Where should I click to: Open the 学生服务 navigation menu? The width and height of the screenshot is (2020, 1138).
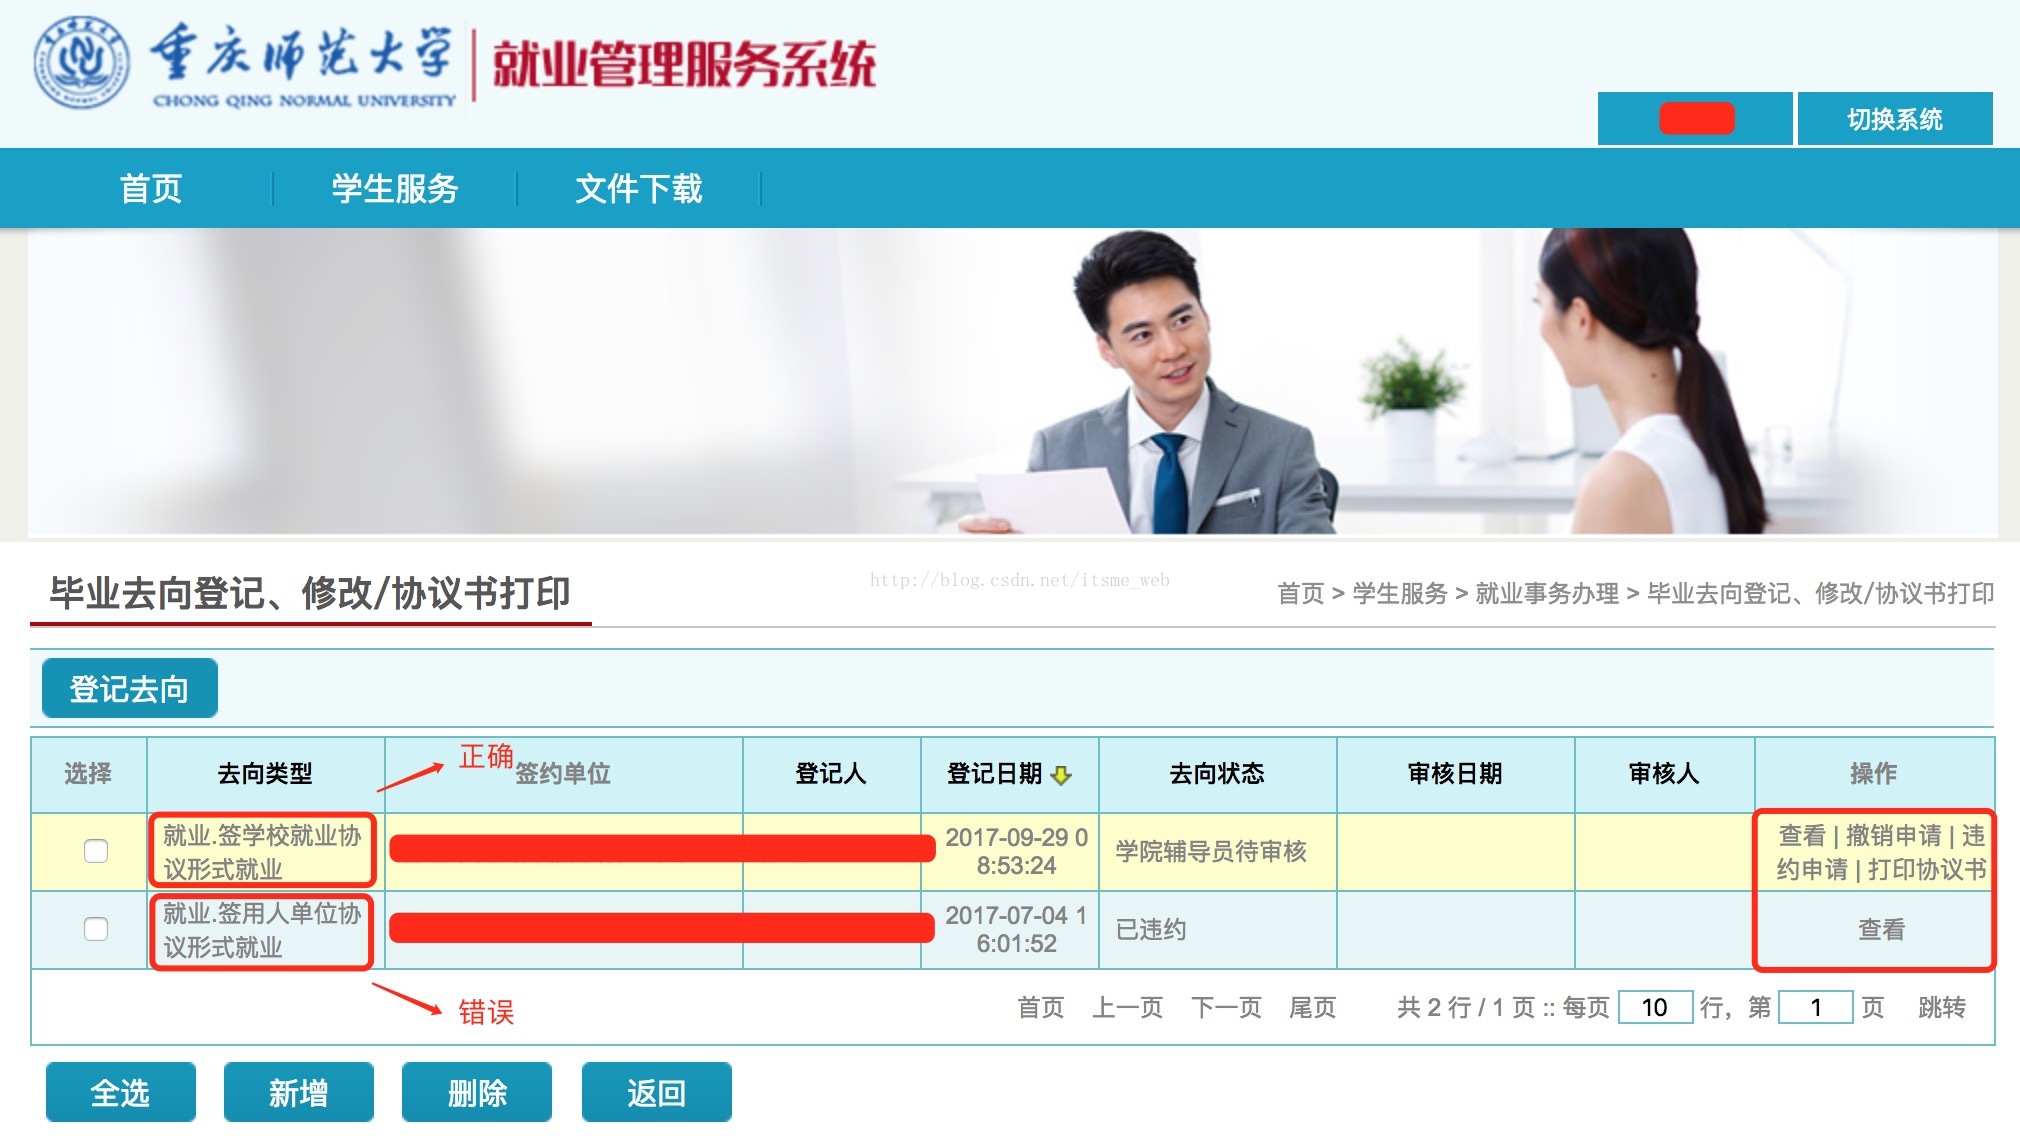[395, 188]
